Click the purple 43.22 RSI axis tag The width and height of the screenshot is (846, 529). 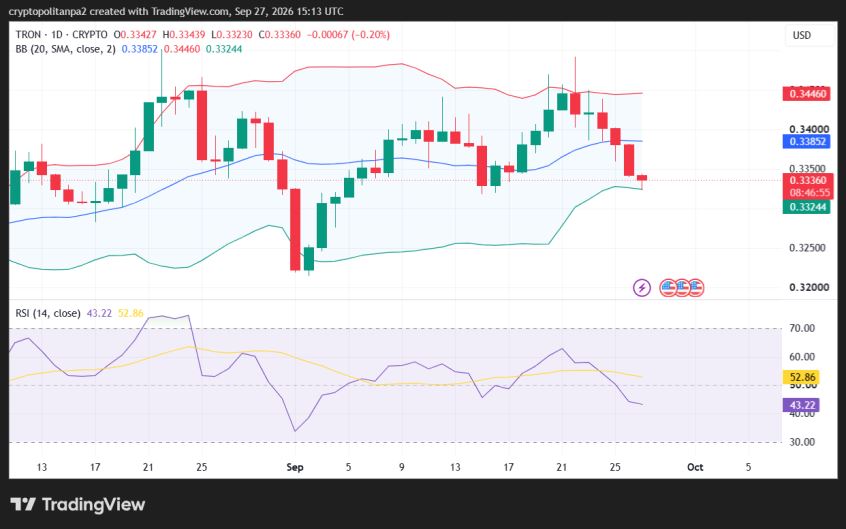[801, 405]
